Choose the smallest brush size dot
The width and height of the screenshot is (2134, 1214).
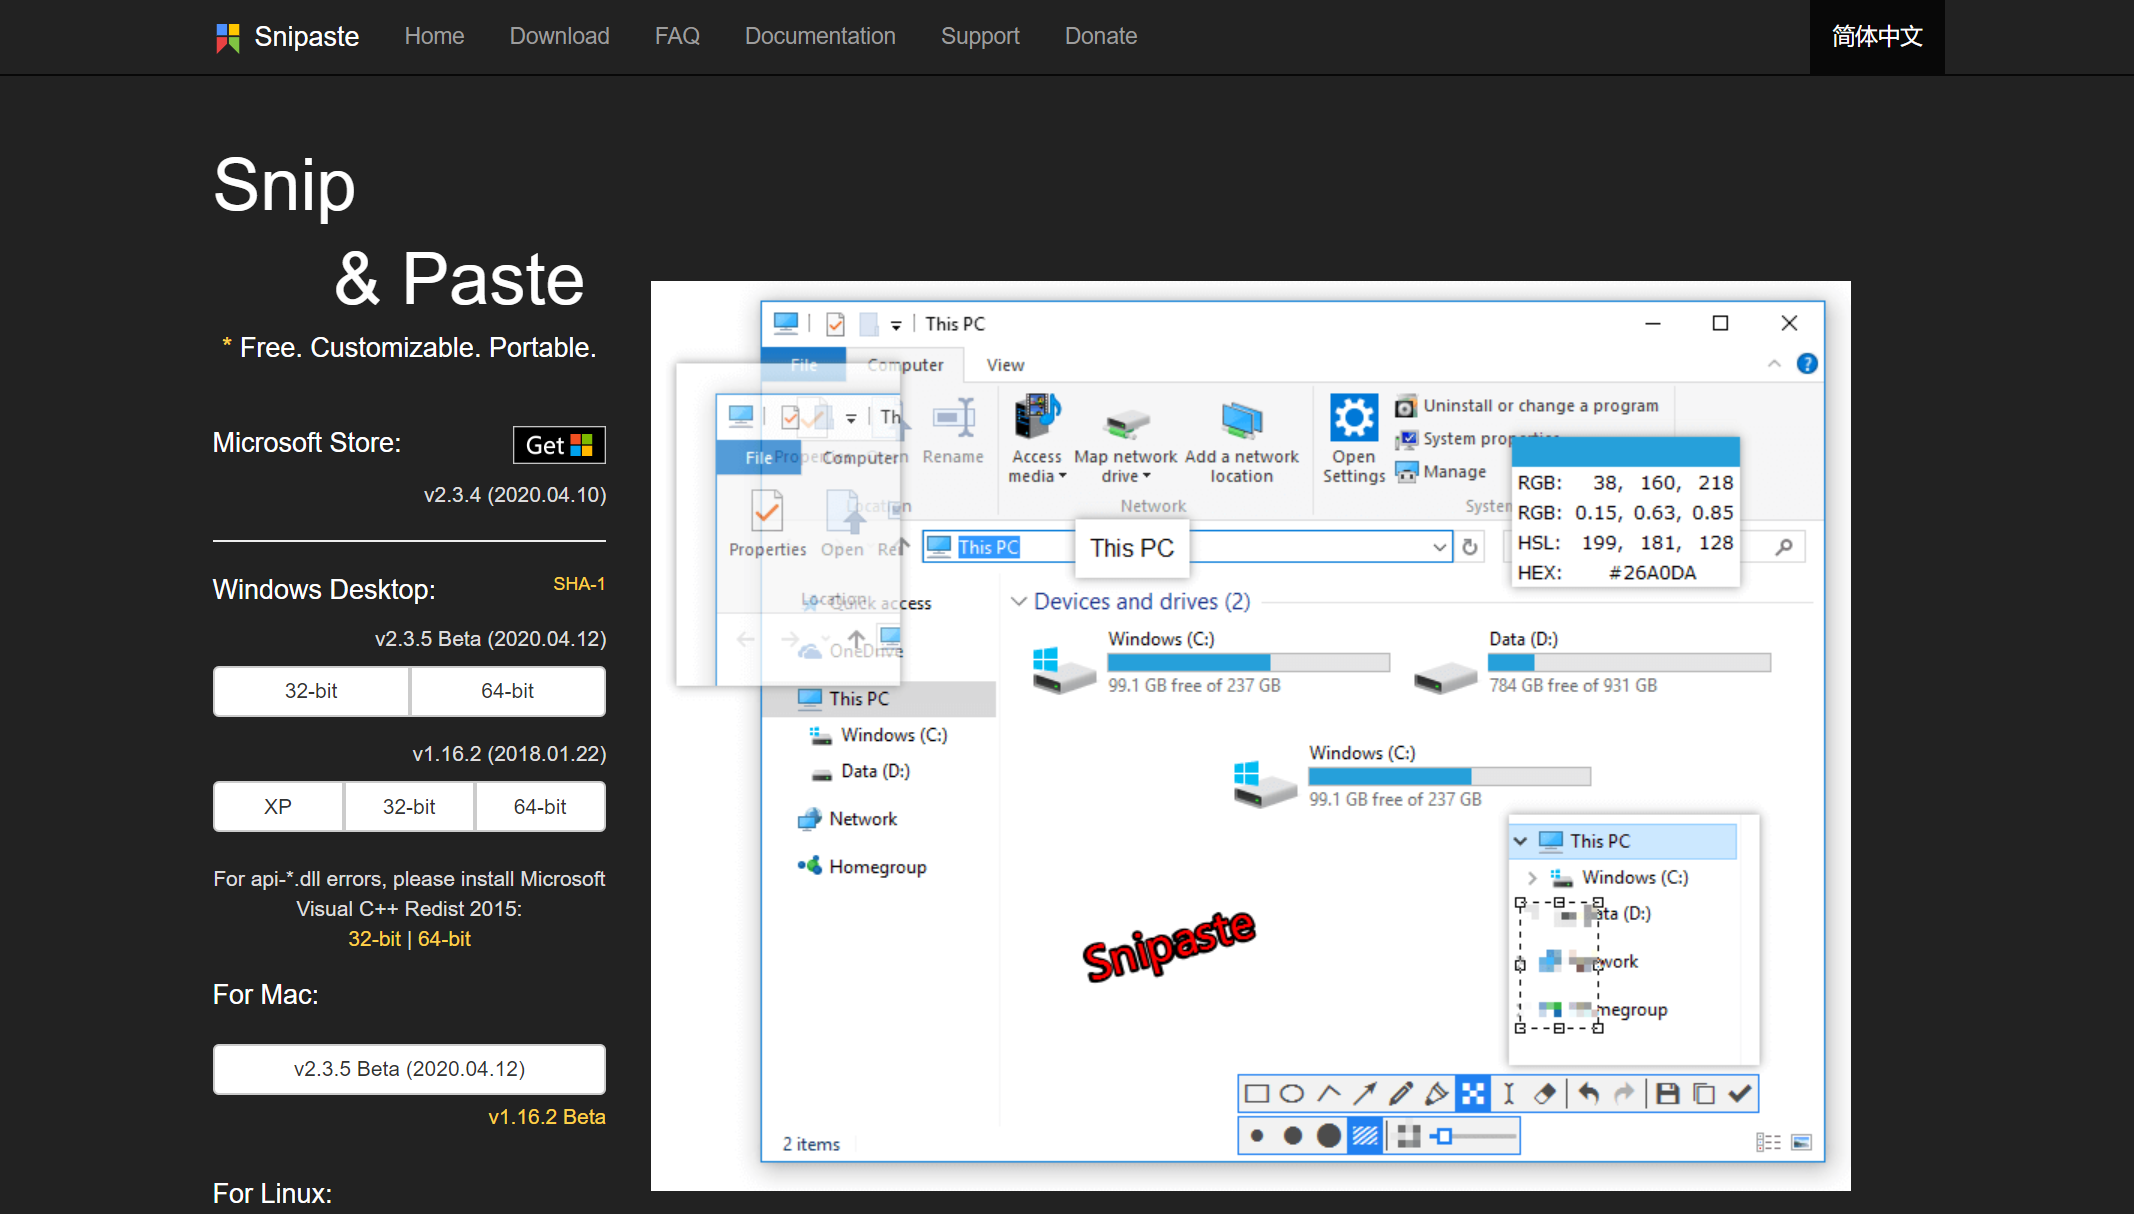pos(1257,1136)
